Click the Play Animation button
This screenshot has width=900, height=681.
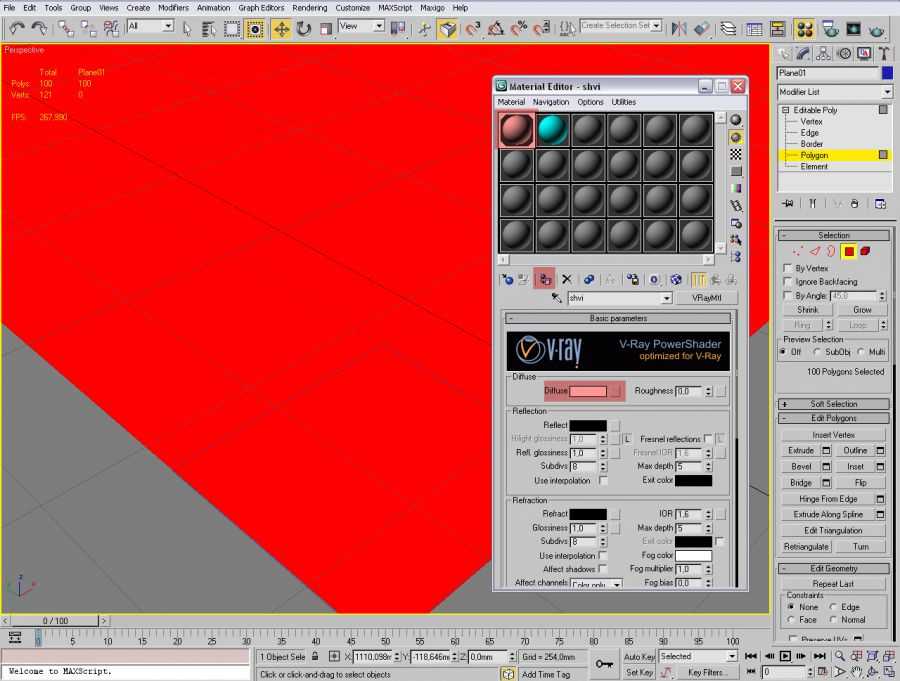(786, 656)
